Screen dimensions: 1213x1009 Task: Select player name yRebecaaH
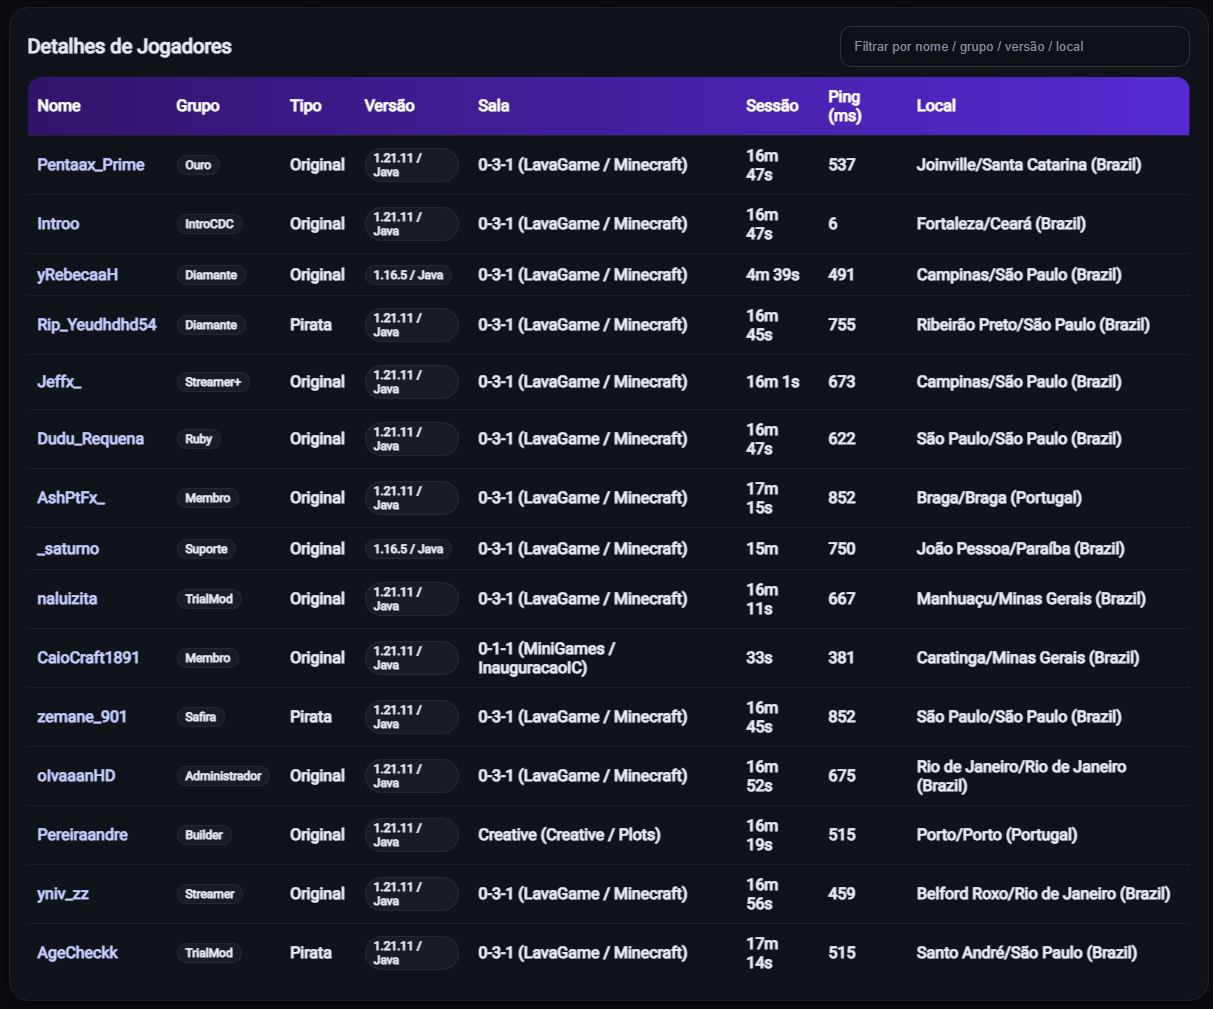77,275
